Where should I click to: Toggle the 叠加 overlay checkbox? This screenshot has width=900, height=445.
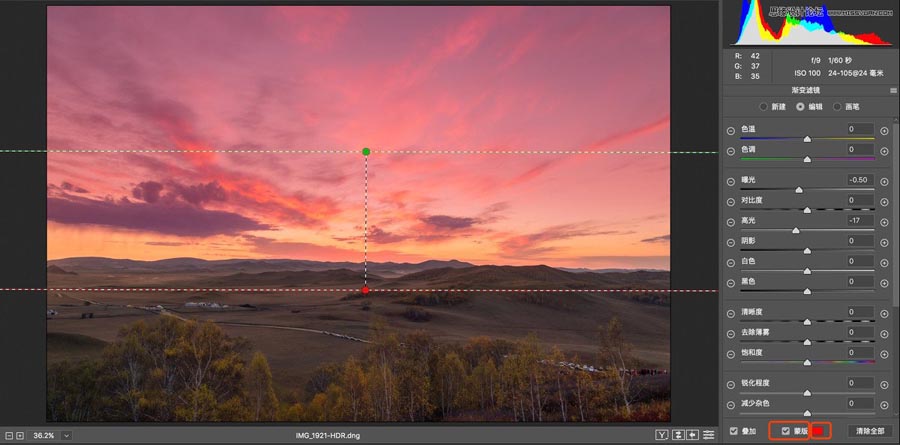(735, 431)
